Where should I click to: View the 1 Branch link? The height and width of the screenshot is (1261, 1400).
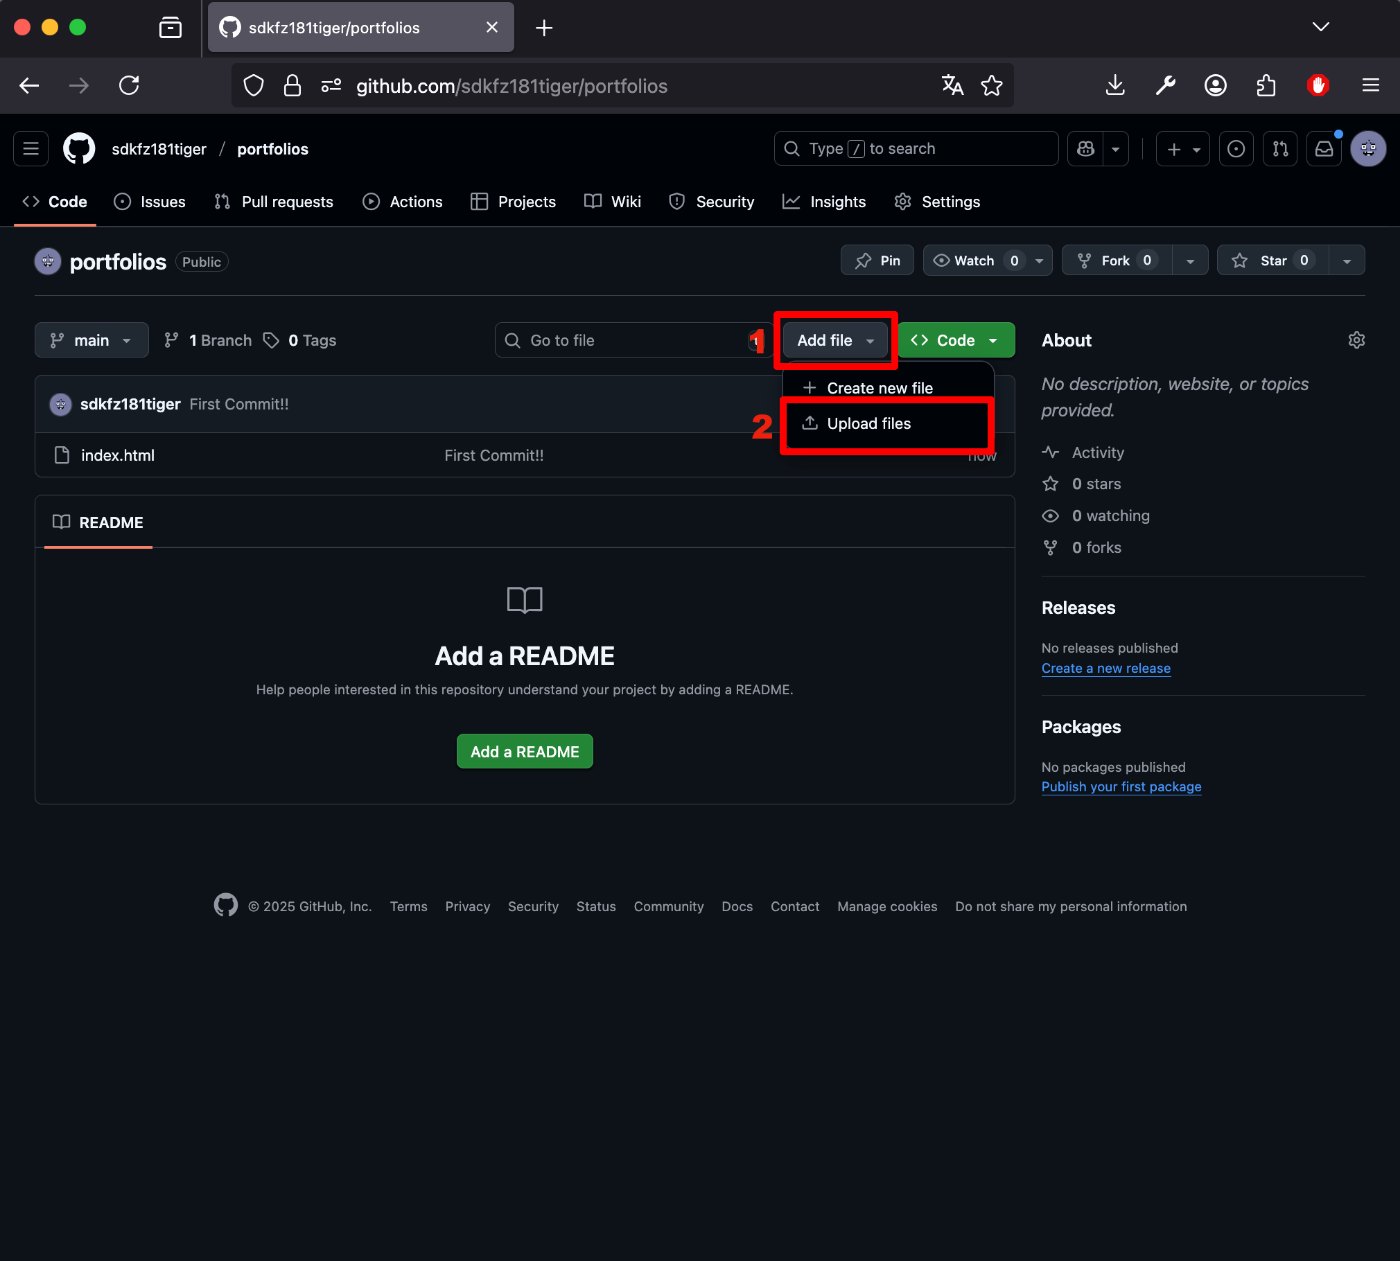pyautogui.click(x=208, y=341)
